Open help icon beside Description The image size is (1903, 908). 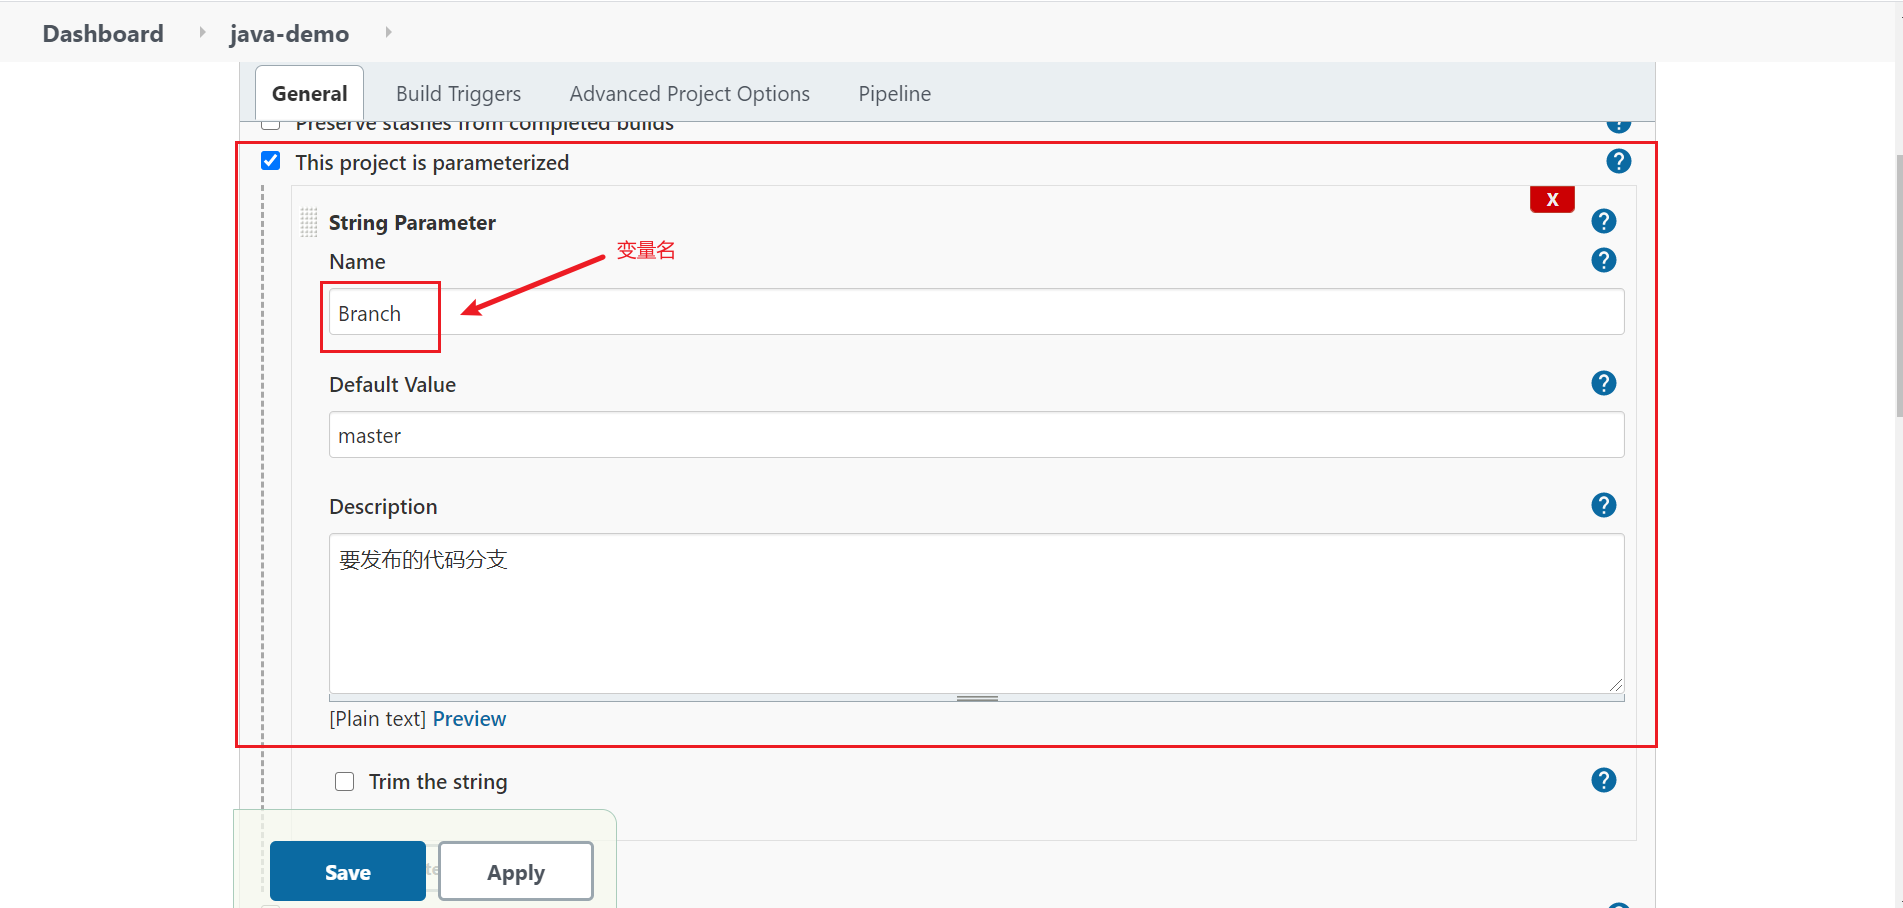pos(1603,505)
